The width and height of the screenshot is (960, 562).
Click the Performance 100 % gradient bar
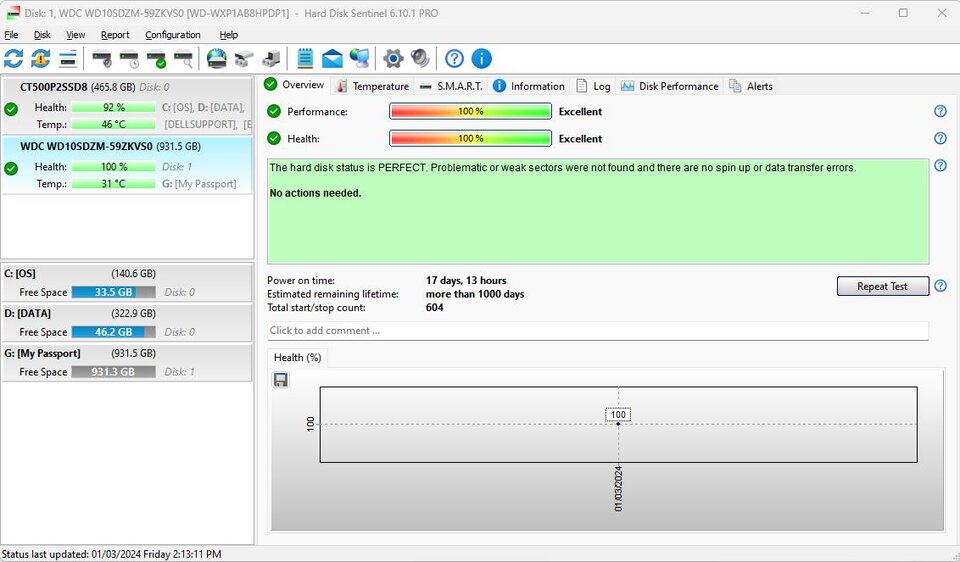coord(470,111)
